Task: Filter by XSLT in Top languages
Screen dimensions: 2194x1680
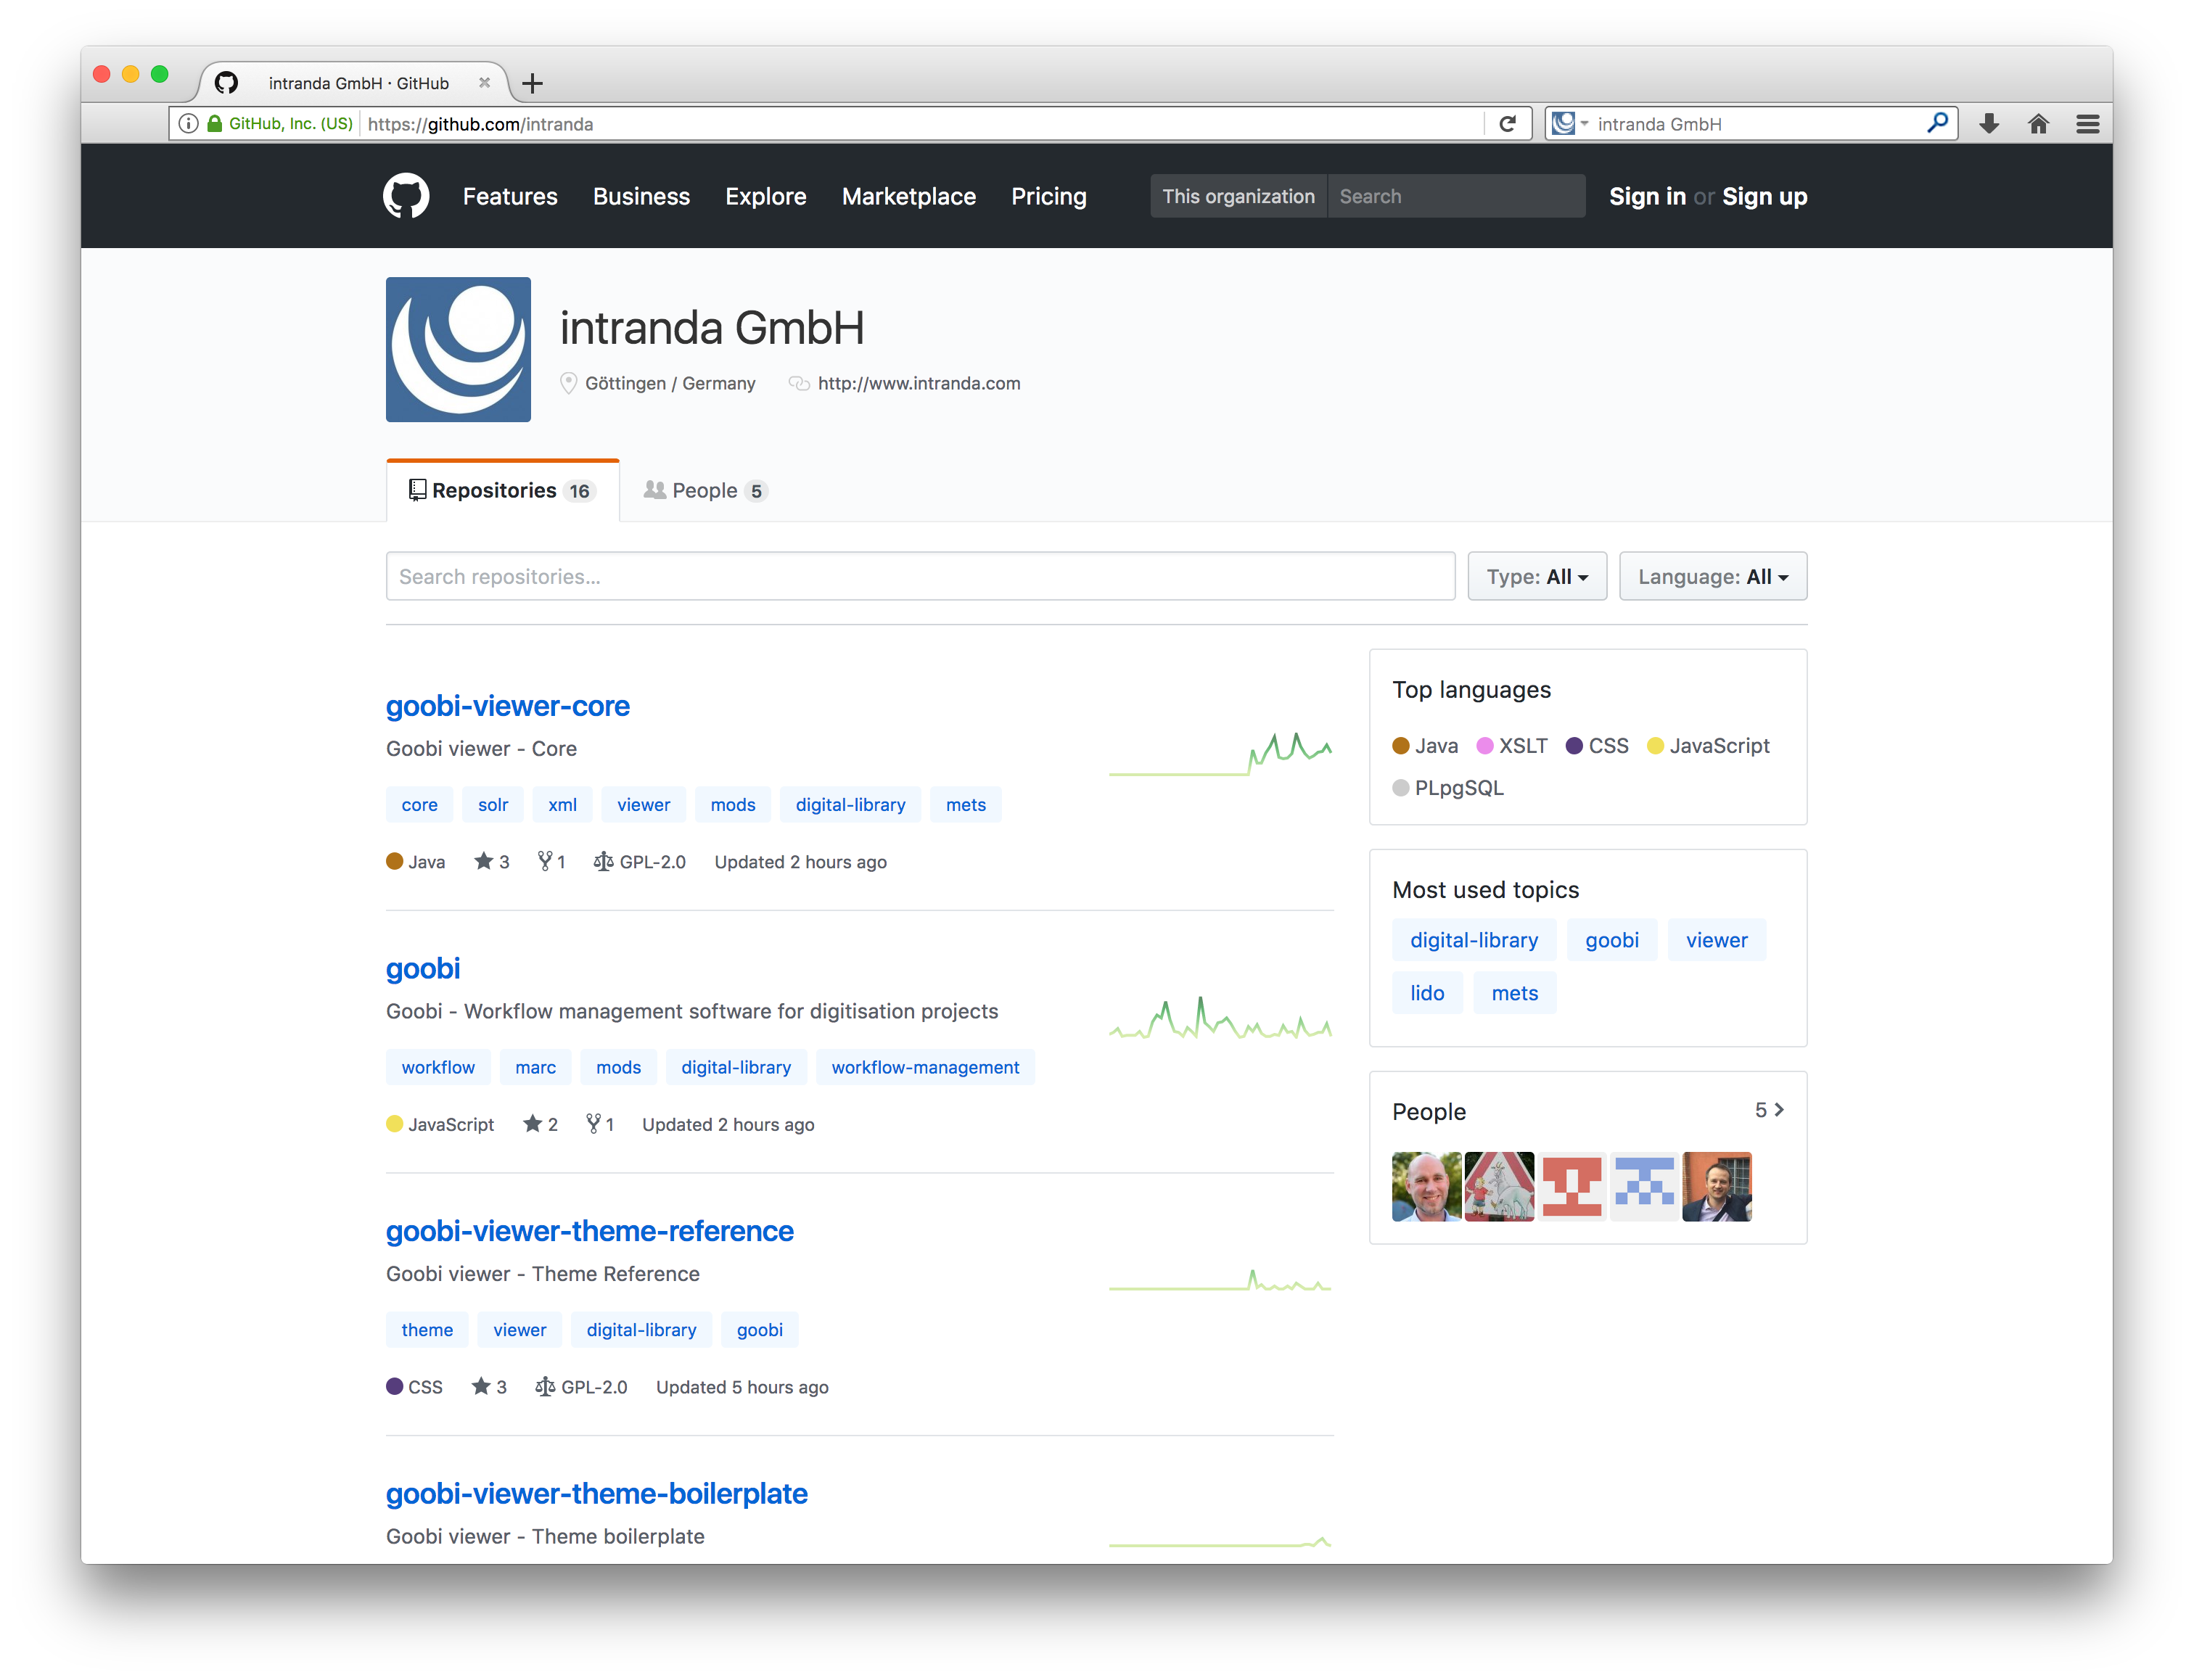Action: (x=1512, y=746)
